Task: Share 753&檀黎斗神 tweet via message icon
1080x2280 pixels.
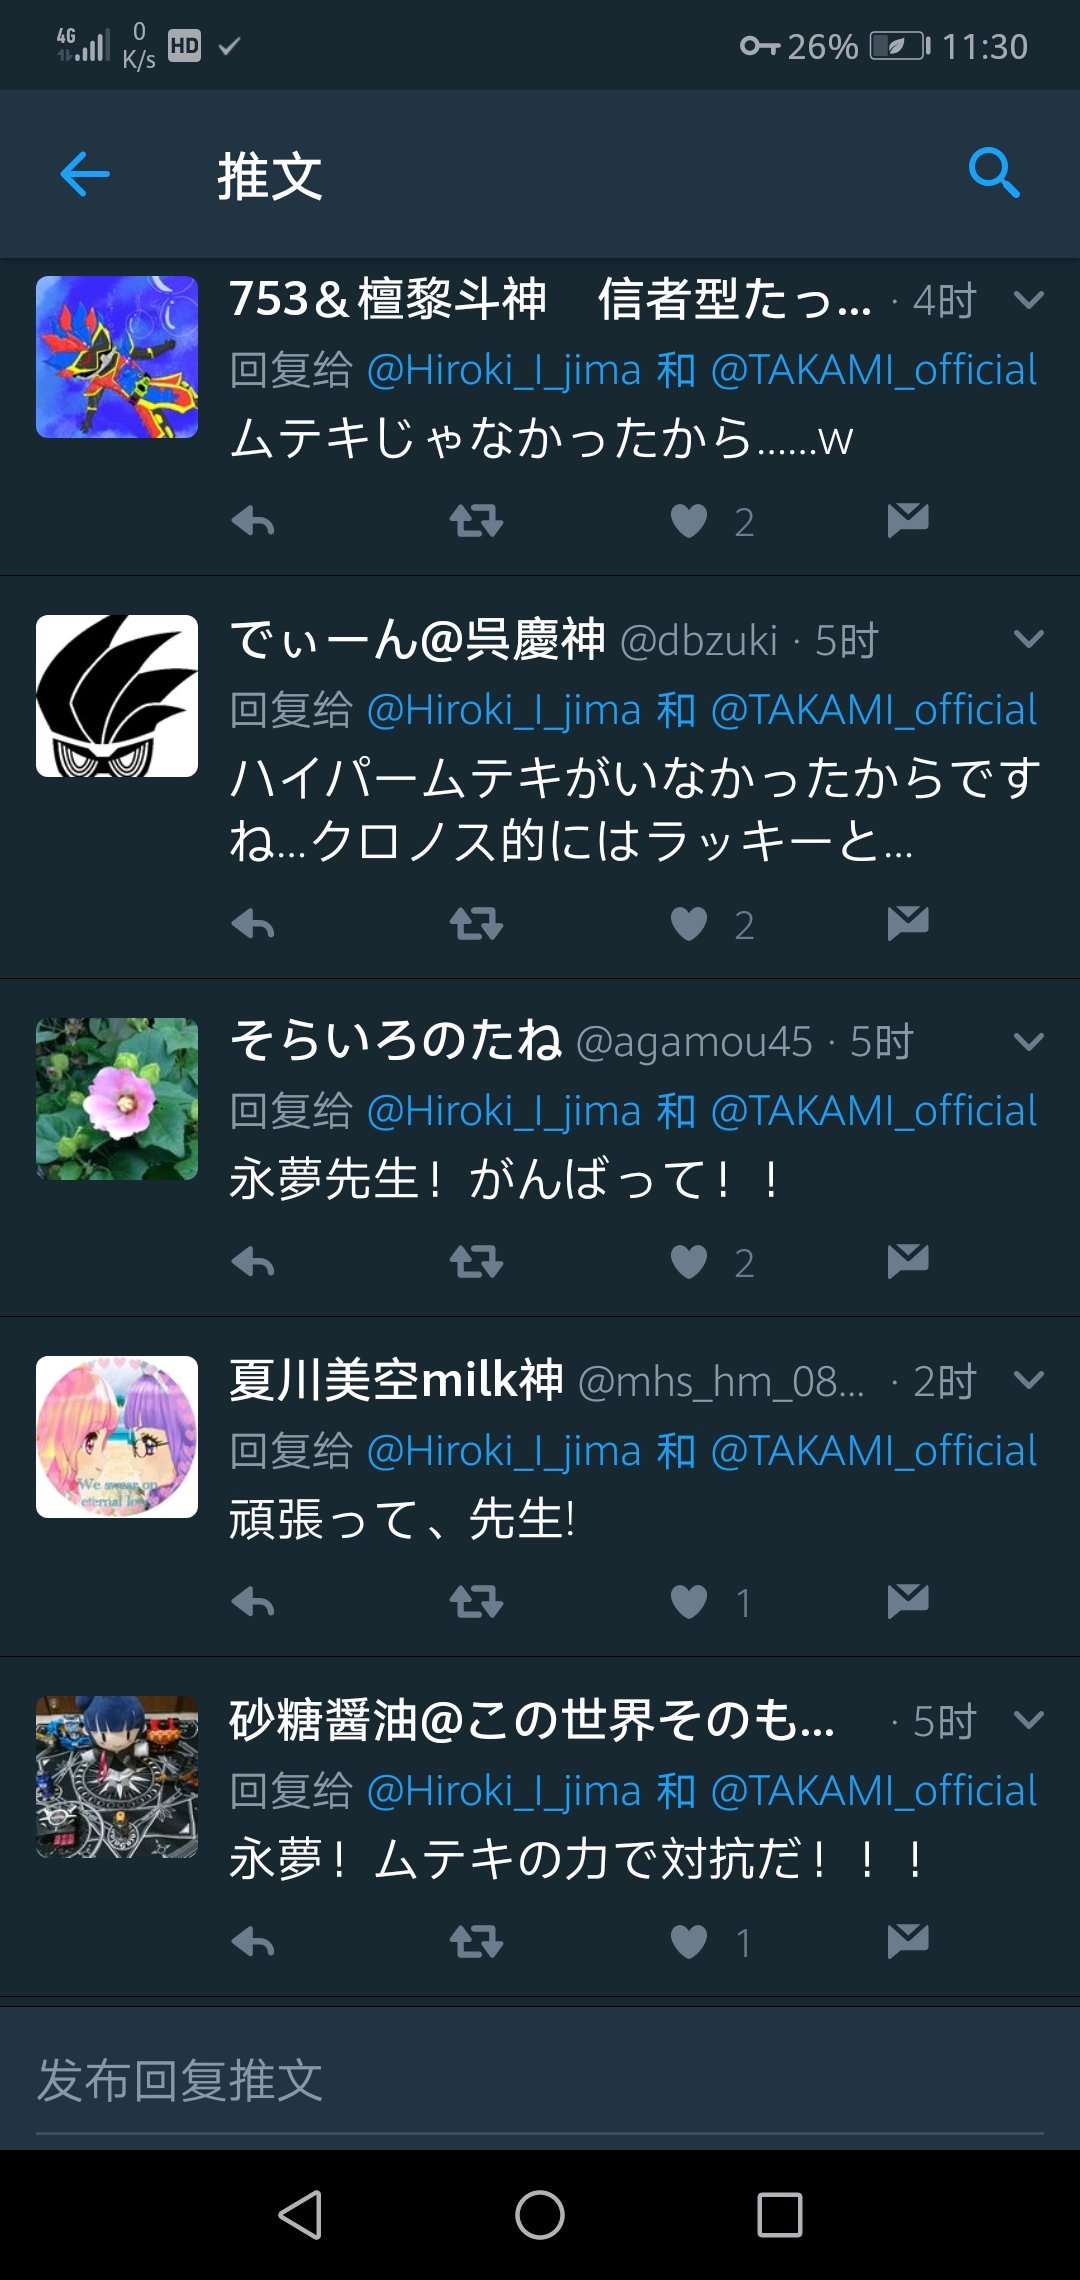Action: coord(908,520)
